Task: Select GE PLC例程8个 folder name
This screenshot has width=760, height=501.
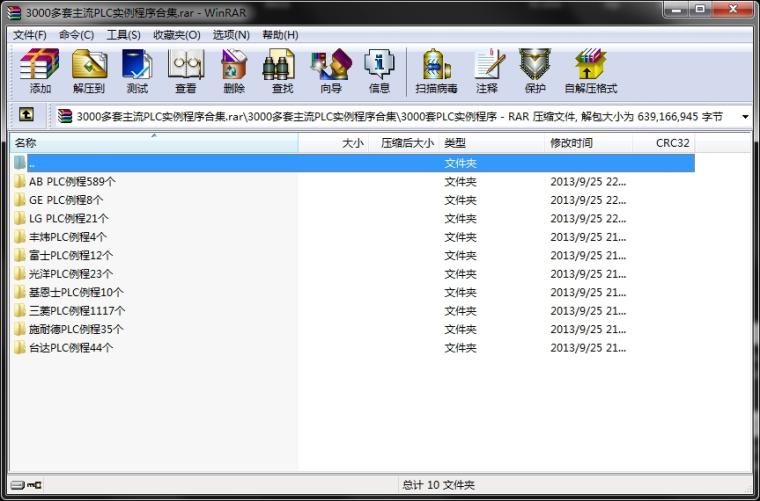Action: click(66, 200)
